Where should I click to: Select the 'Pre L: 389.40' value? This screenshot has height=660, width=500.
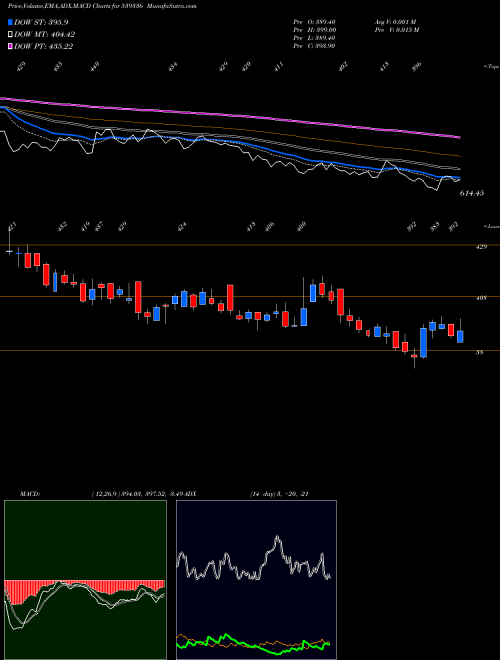click(x=314, y=38)
